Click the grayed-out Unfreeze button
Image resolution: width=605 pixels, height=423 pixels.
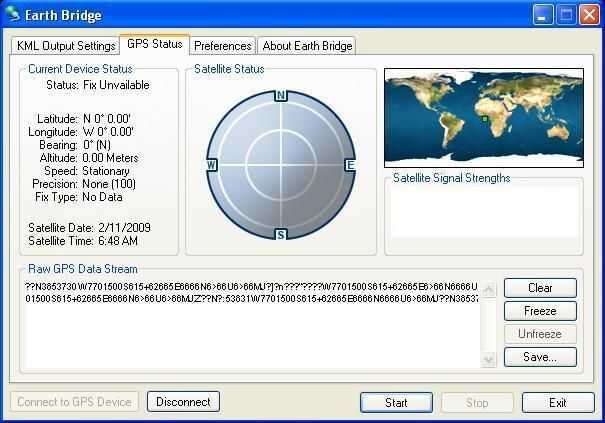click(x=540, y=334)
